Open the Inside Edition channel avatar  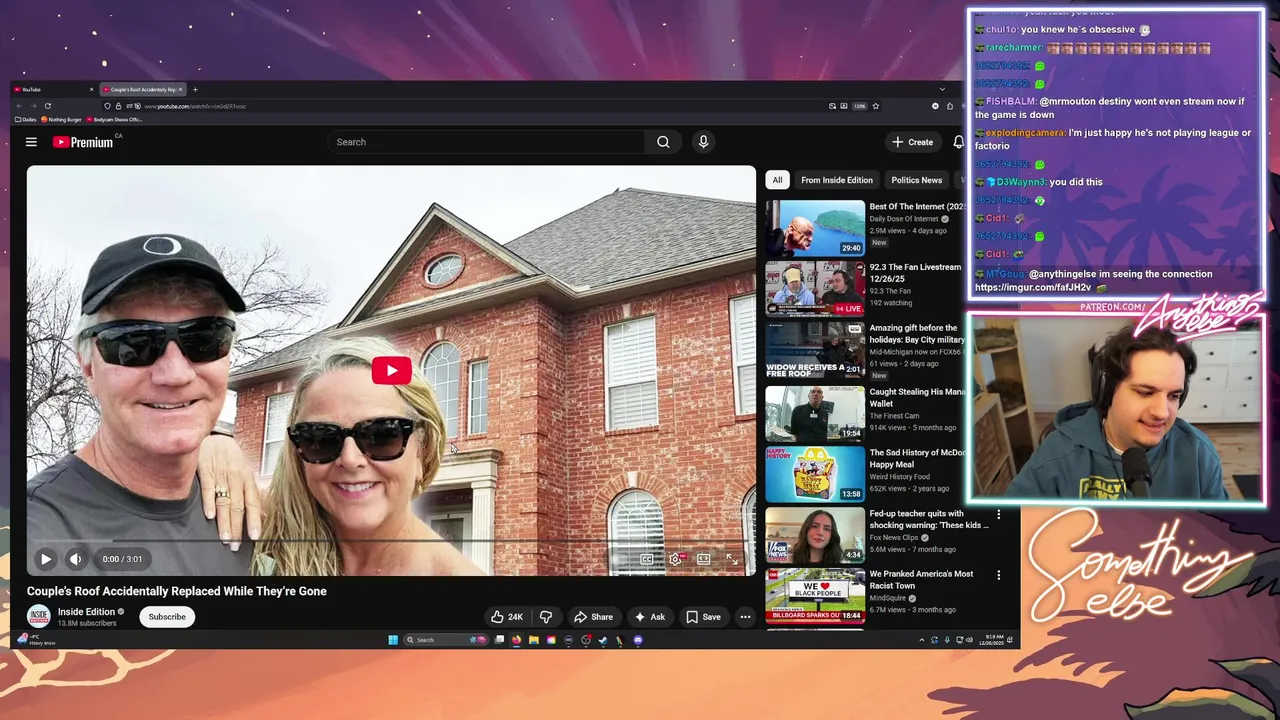click(39, 617)
